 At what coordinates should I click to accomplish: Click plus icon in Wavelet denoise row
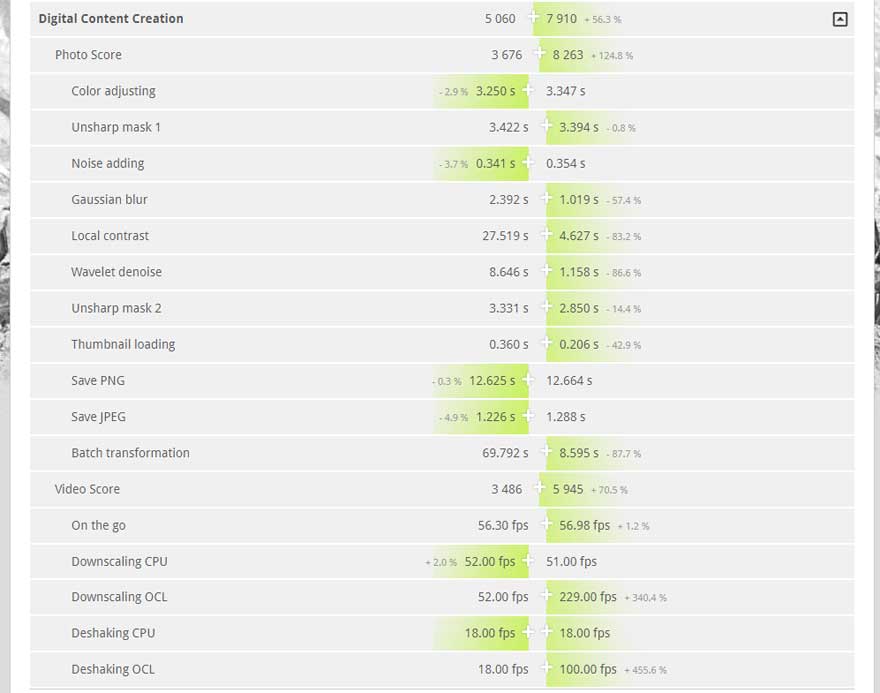click(546, 270)
